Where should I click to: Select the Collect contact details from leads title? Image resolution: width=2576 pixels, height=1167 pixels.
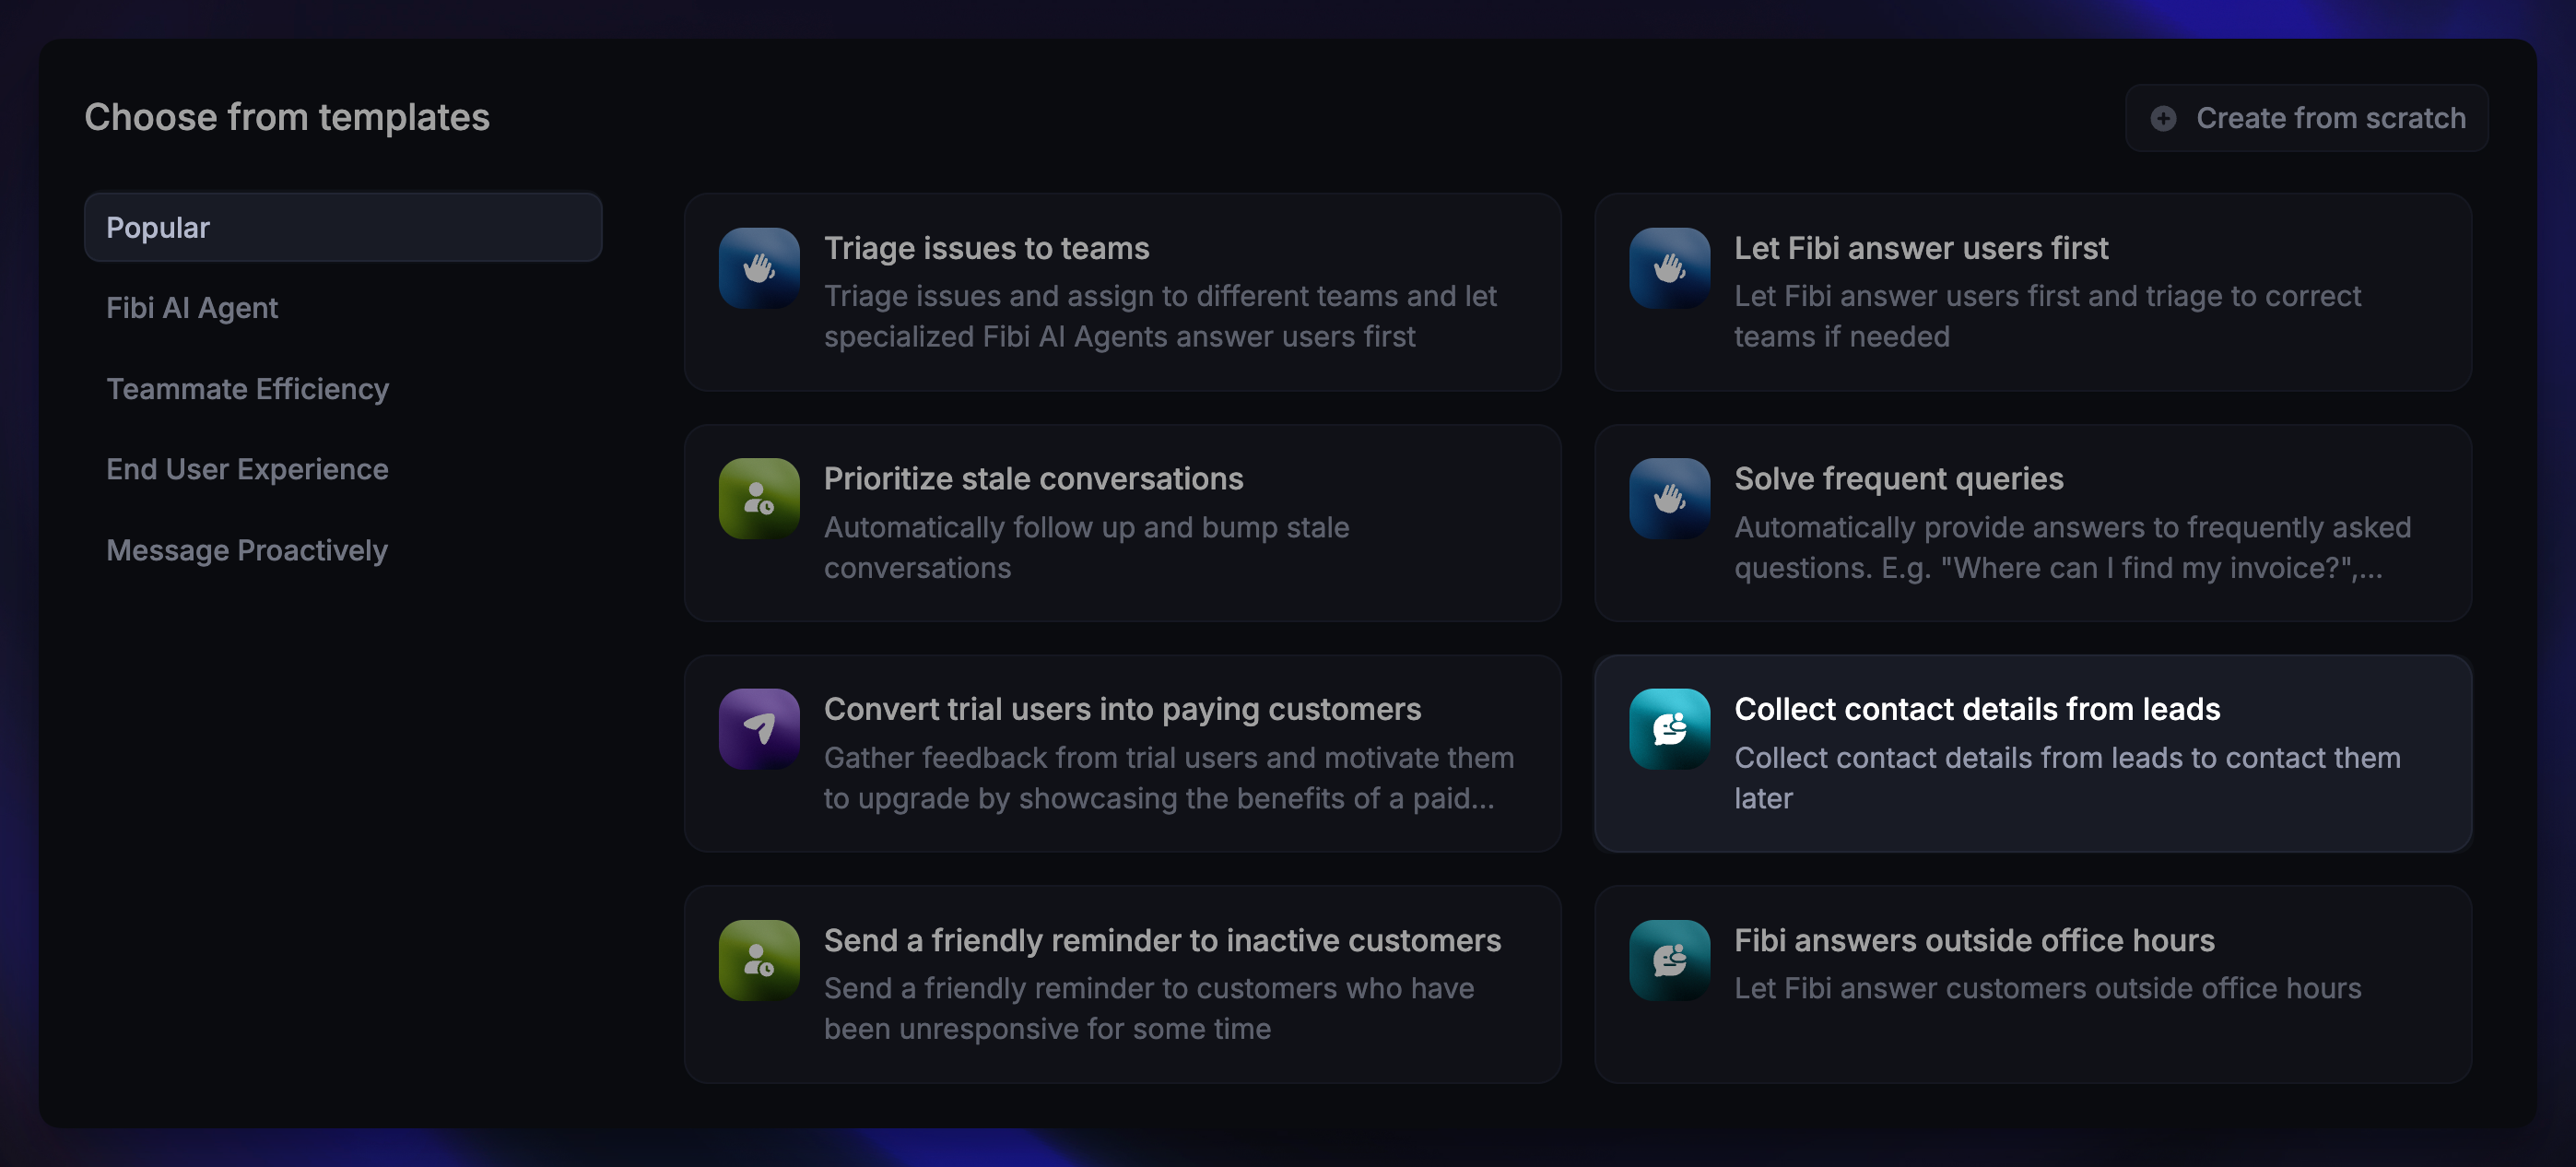[1976, 709]
